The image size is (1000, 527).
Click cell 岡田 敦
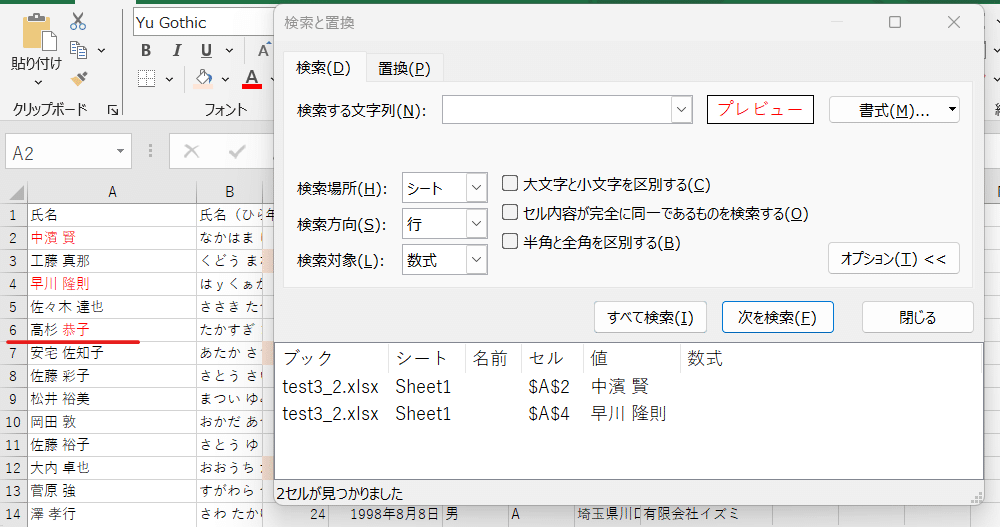[112, 422]
